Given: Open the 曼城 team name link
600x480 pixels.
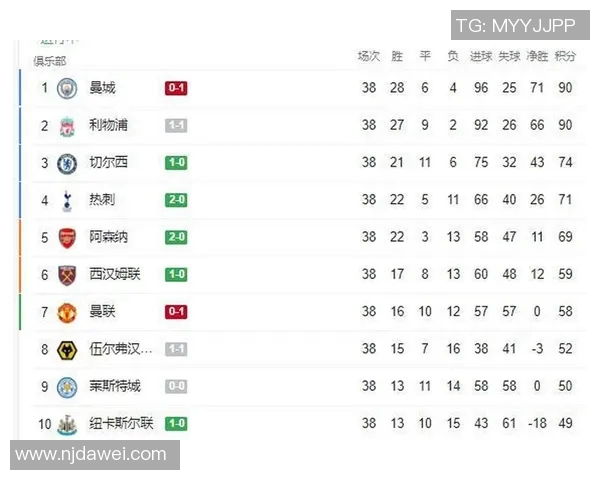Looking at the screenshot, I should pyautogui.click(x=102, y=88).
